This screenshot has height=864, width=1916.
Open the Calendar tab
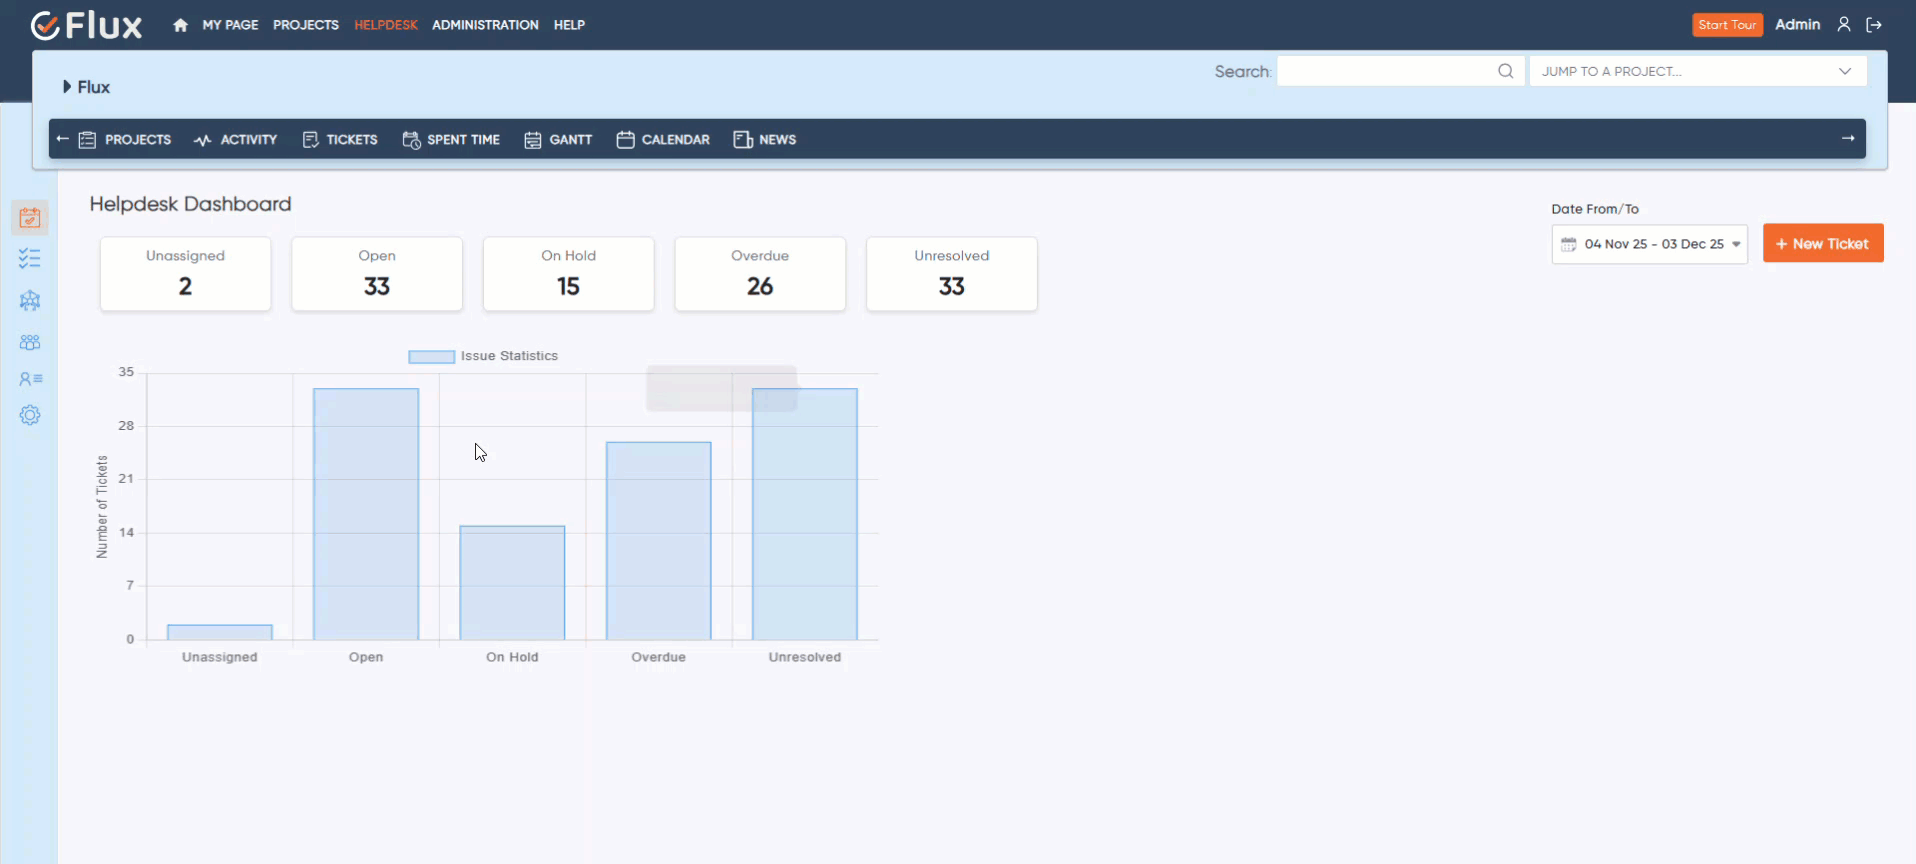point(663,140)
